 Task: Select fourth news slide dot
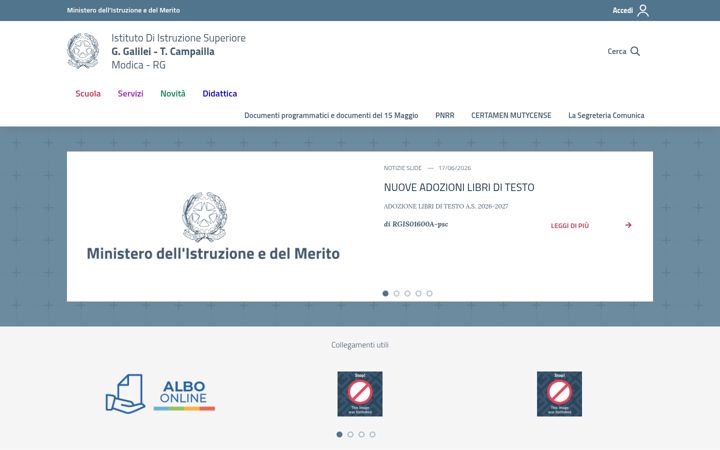418,293
